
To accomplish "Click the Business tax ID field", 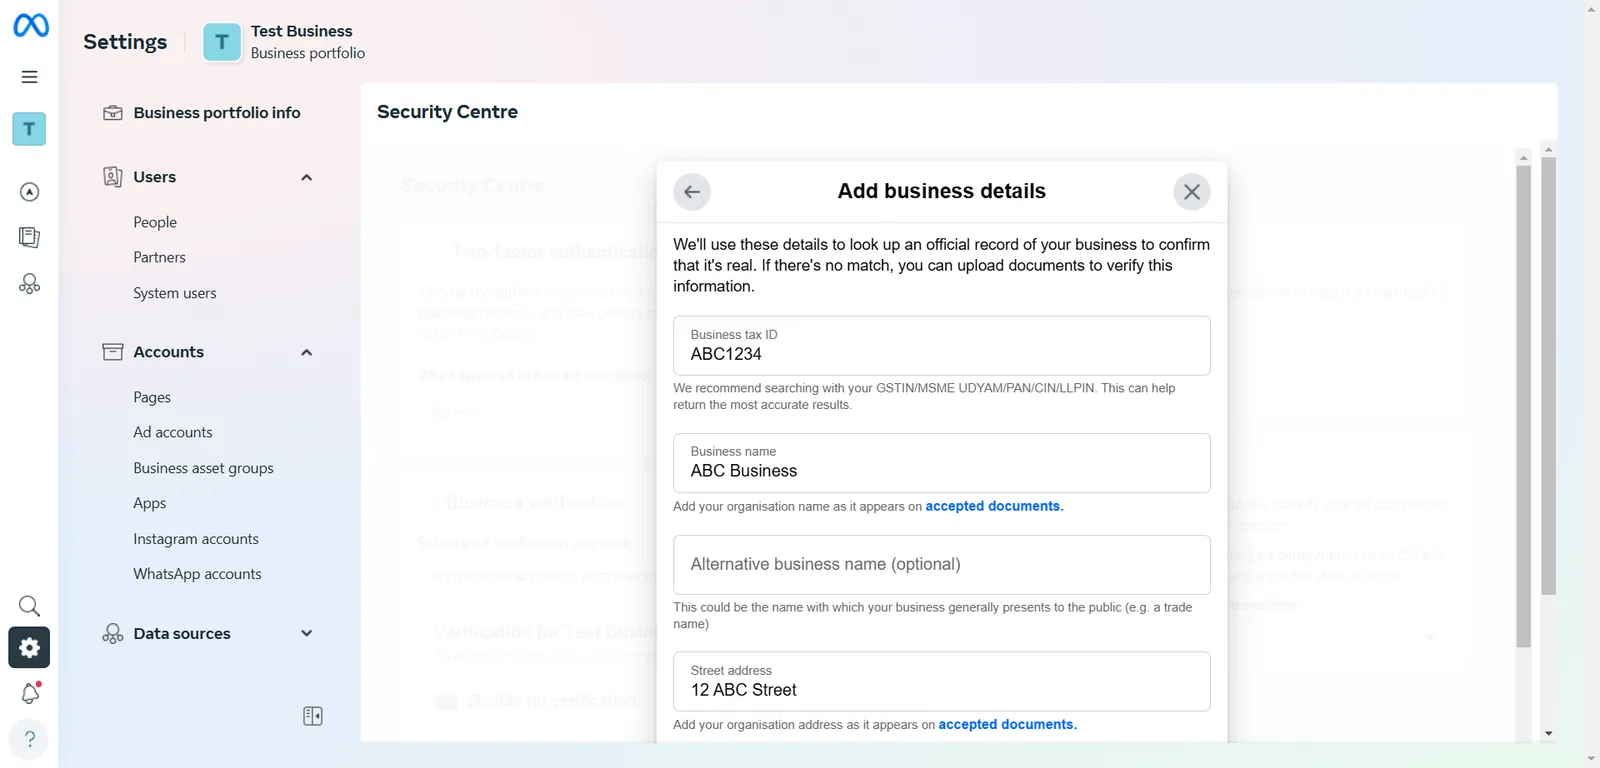I will click(x=942, y=346).
